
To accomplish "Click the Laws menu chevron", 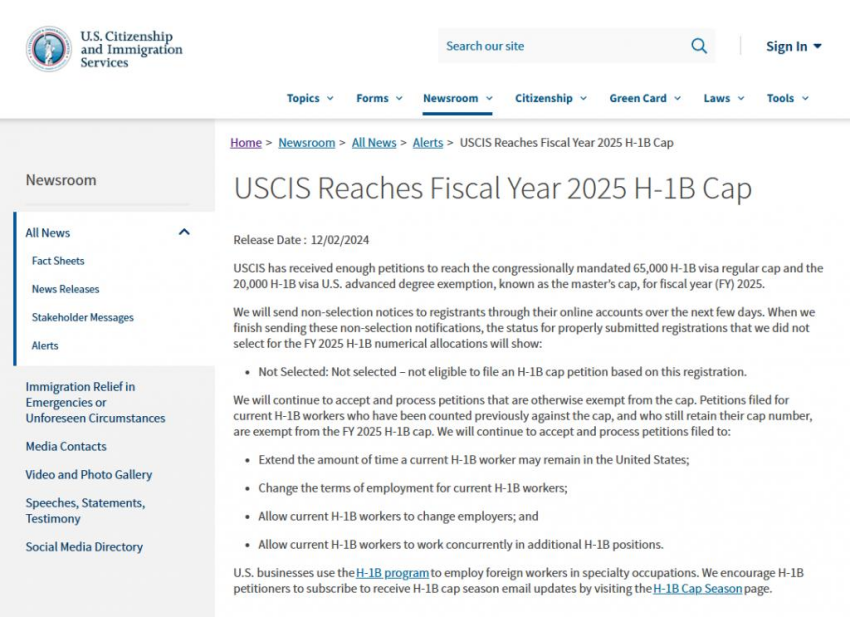I will click(x=741, y=98).
